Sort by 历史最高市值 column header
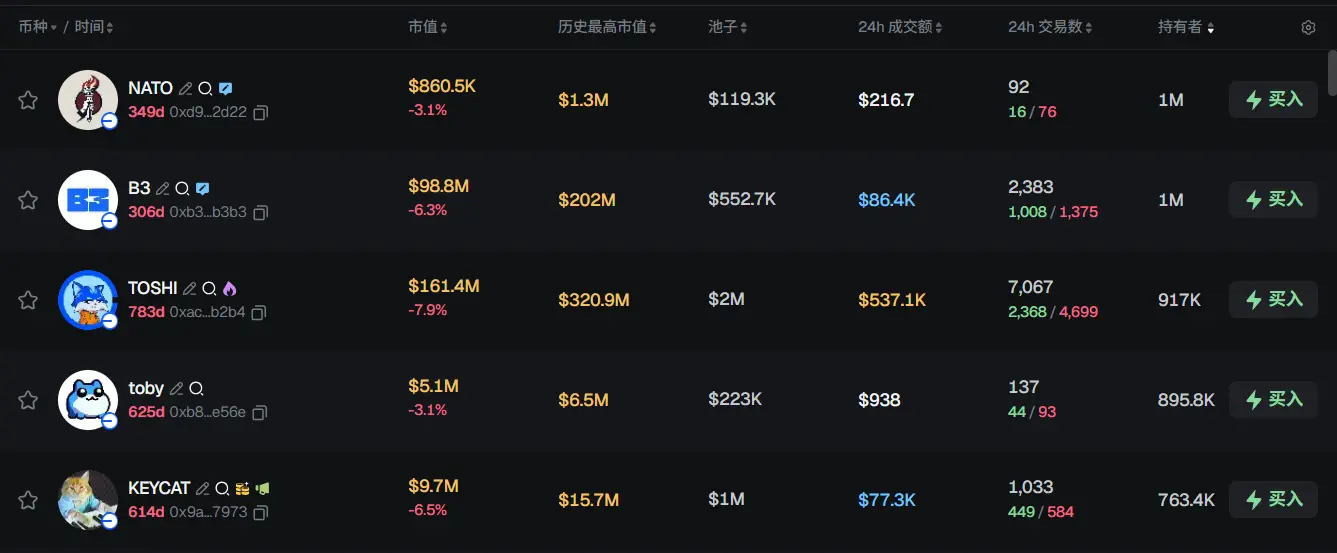1337x553 pixels. point(607,27)
